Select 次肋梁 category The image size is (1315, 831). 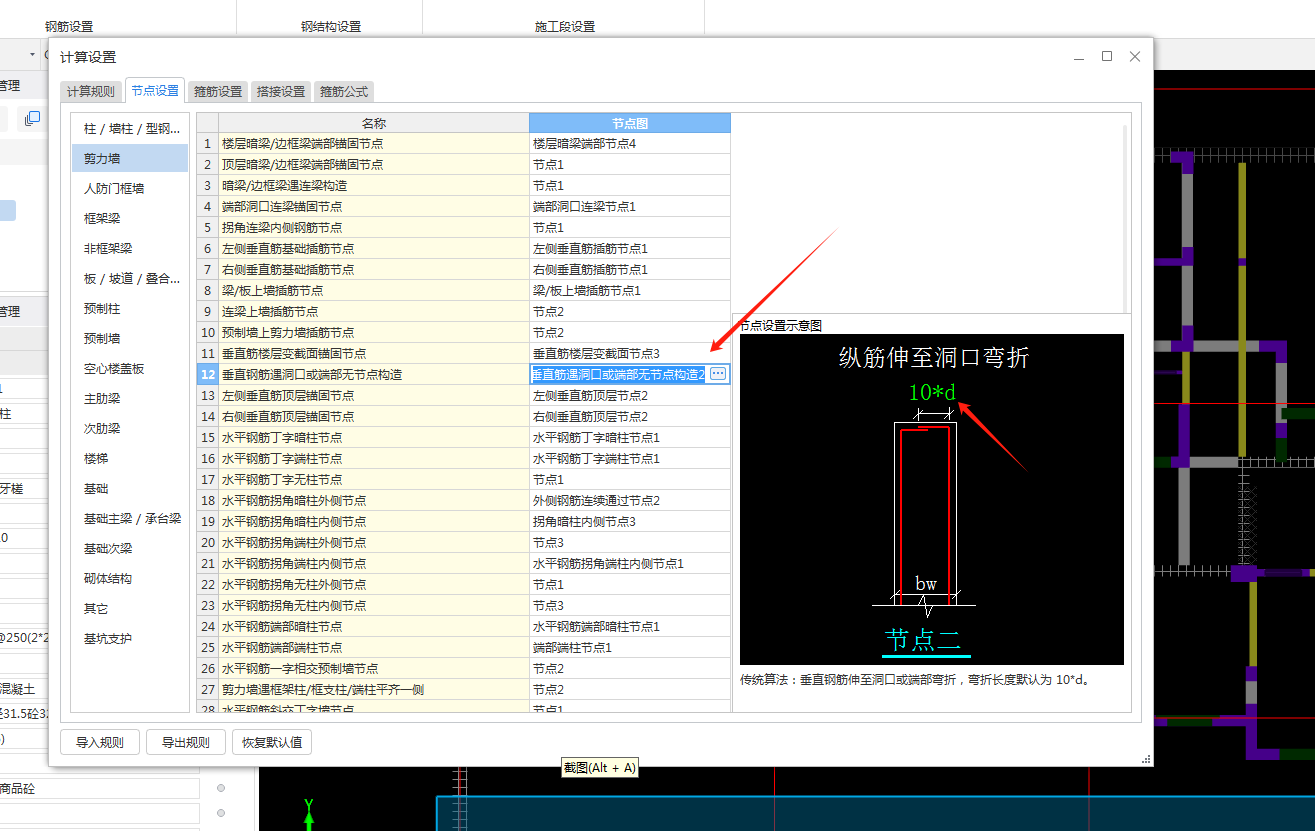click(x=130, y=428)
